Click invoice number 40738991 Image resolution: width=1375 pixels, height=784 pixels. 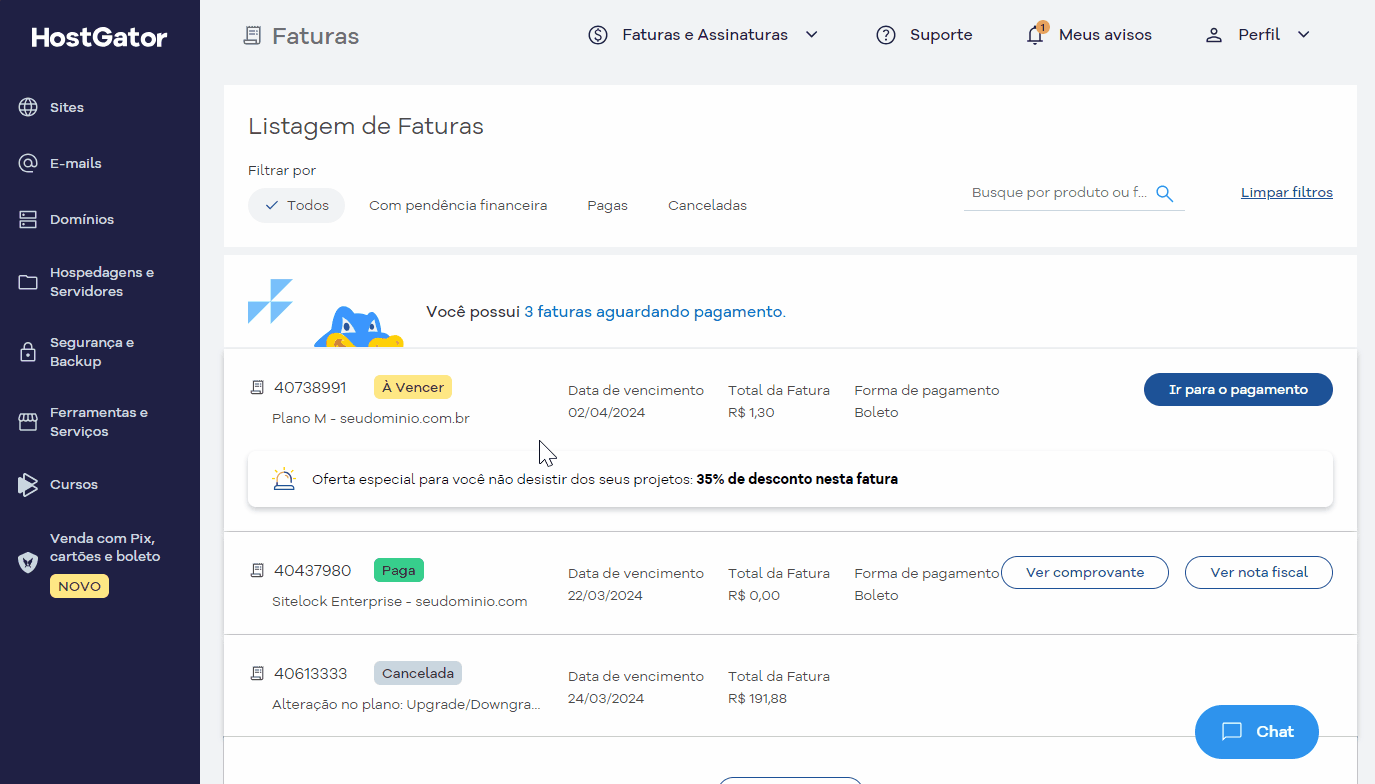pyautogui.click(x=310, y=387)
